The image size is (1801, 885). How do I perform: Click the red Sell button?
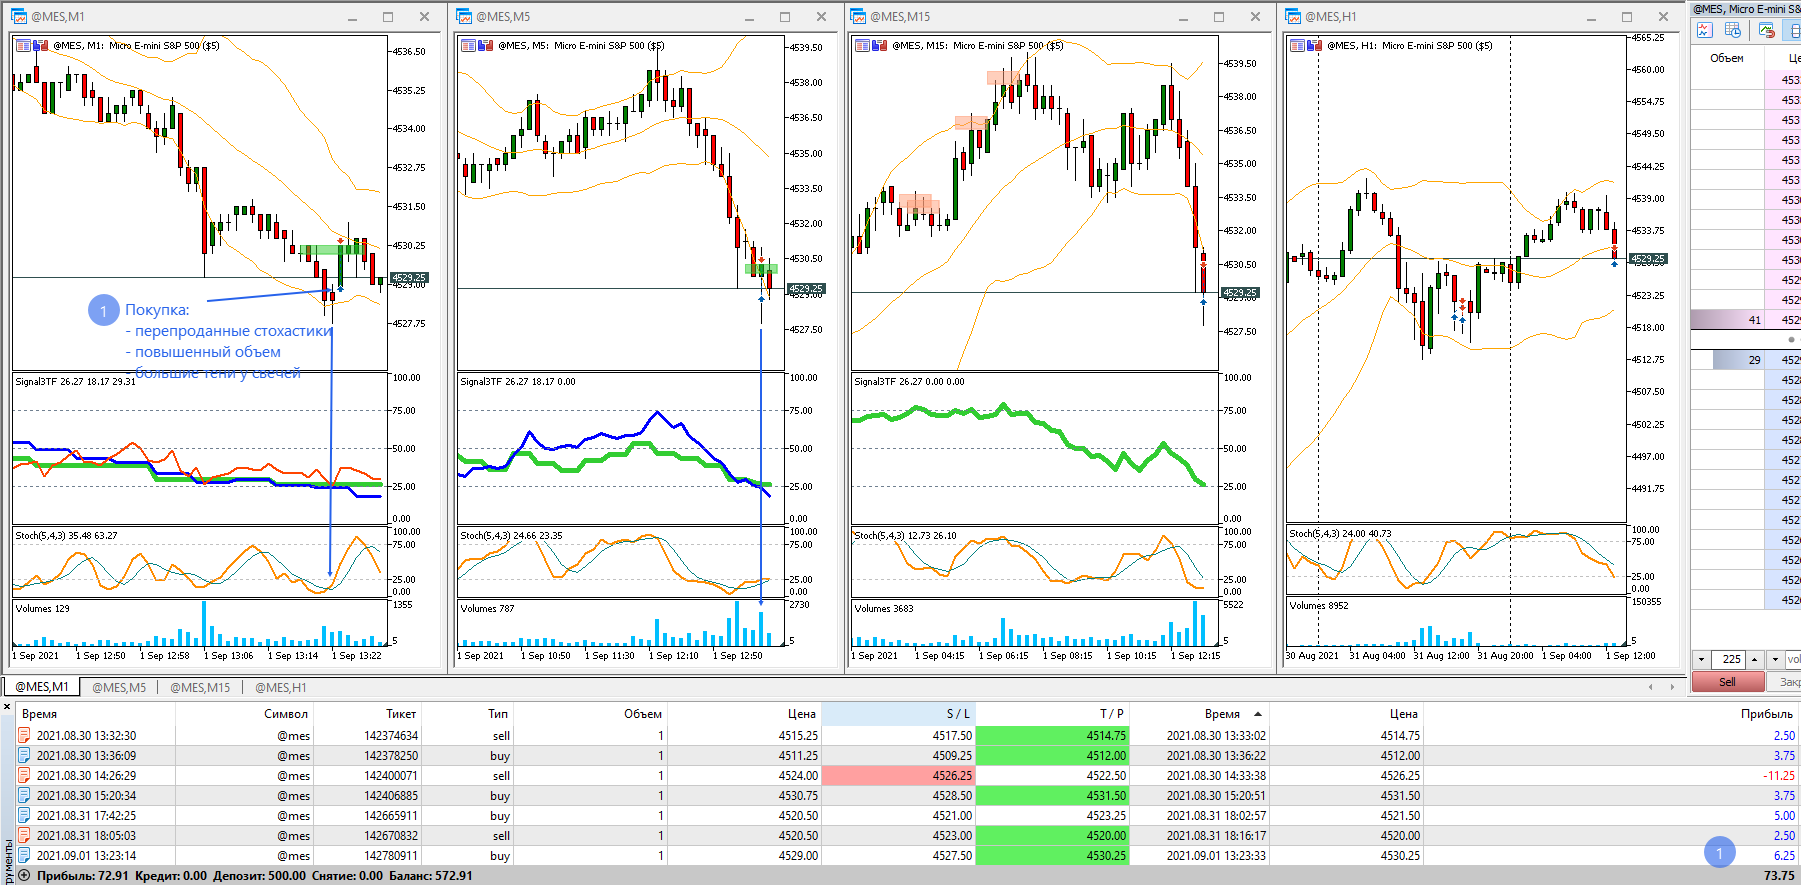pyautogui.click(x=1727, y=681)
